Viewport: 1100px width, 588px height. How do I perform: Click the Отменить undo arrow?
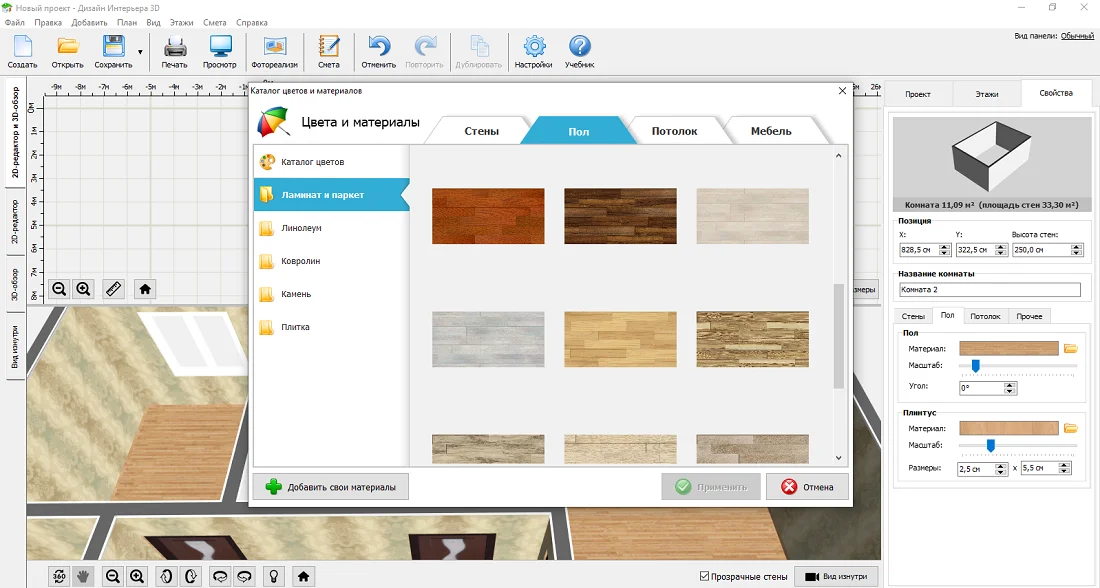379,47
